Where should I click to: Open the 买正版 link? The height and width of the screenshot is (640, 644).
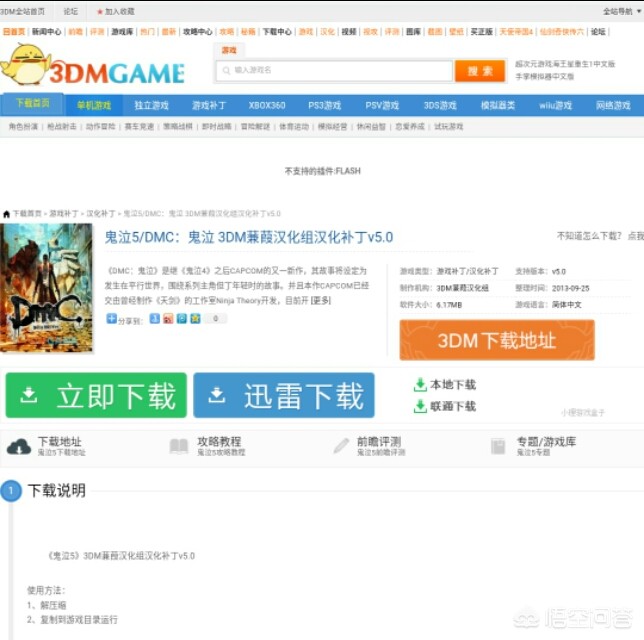click(x=481, y=32)
